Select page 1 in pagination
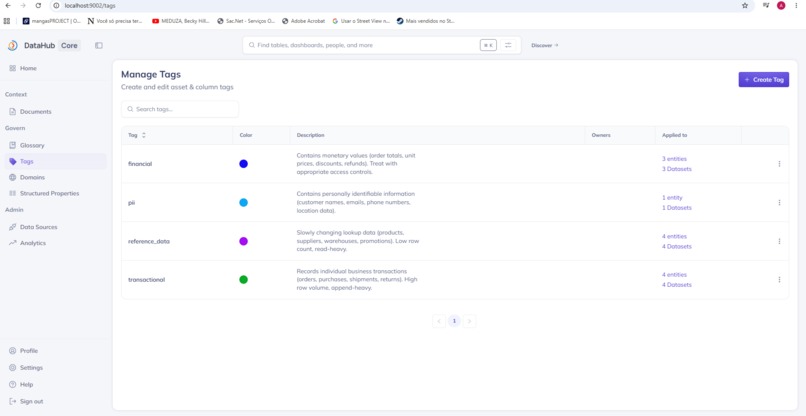This screenshot has width=806, height=416. [x=454, y=321]
